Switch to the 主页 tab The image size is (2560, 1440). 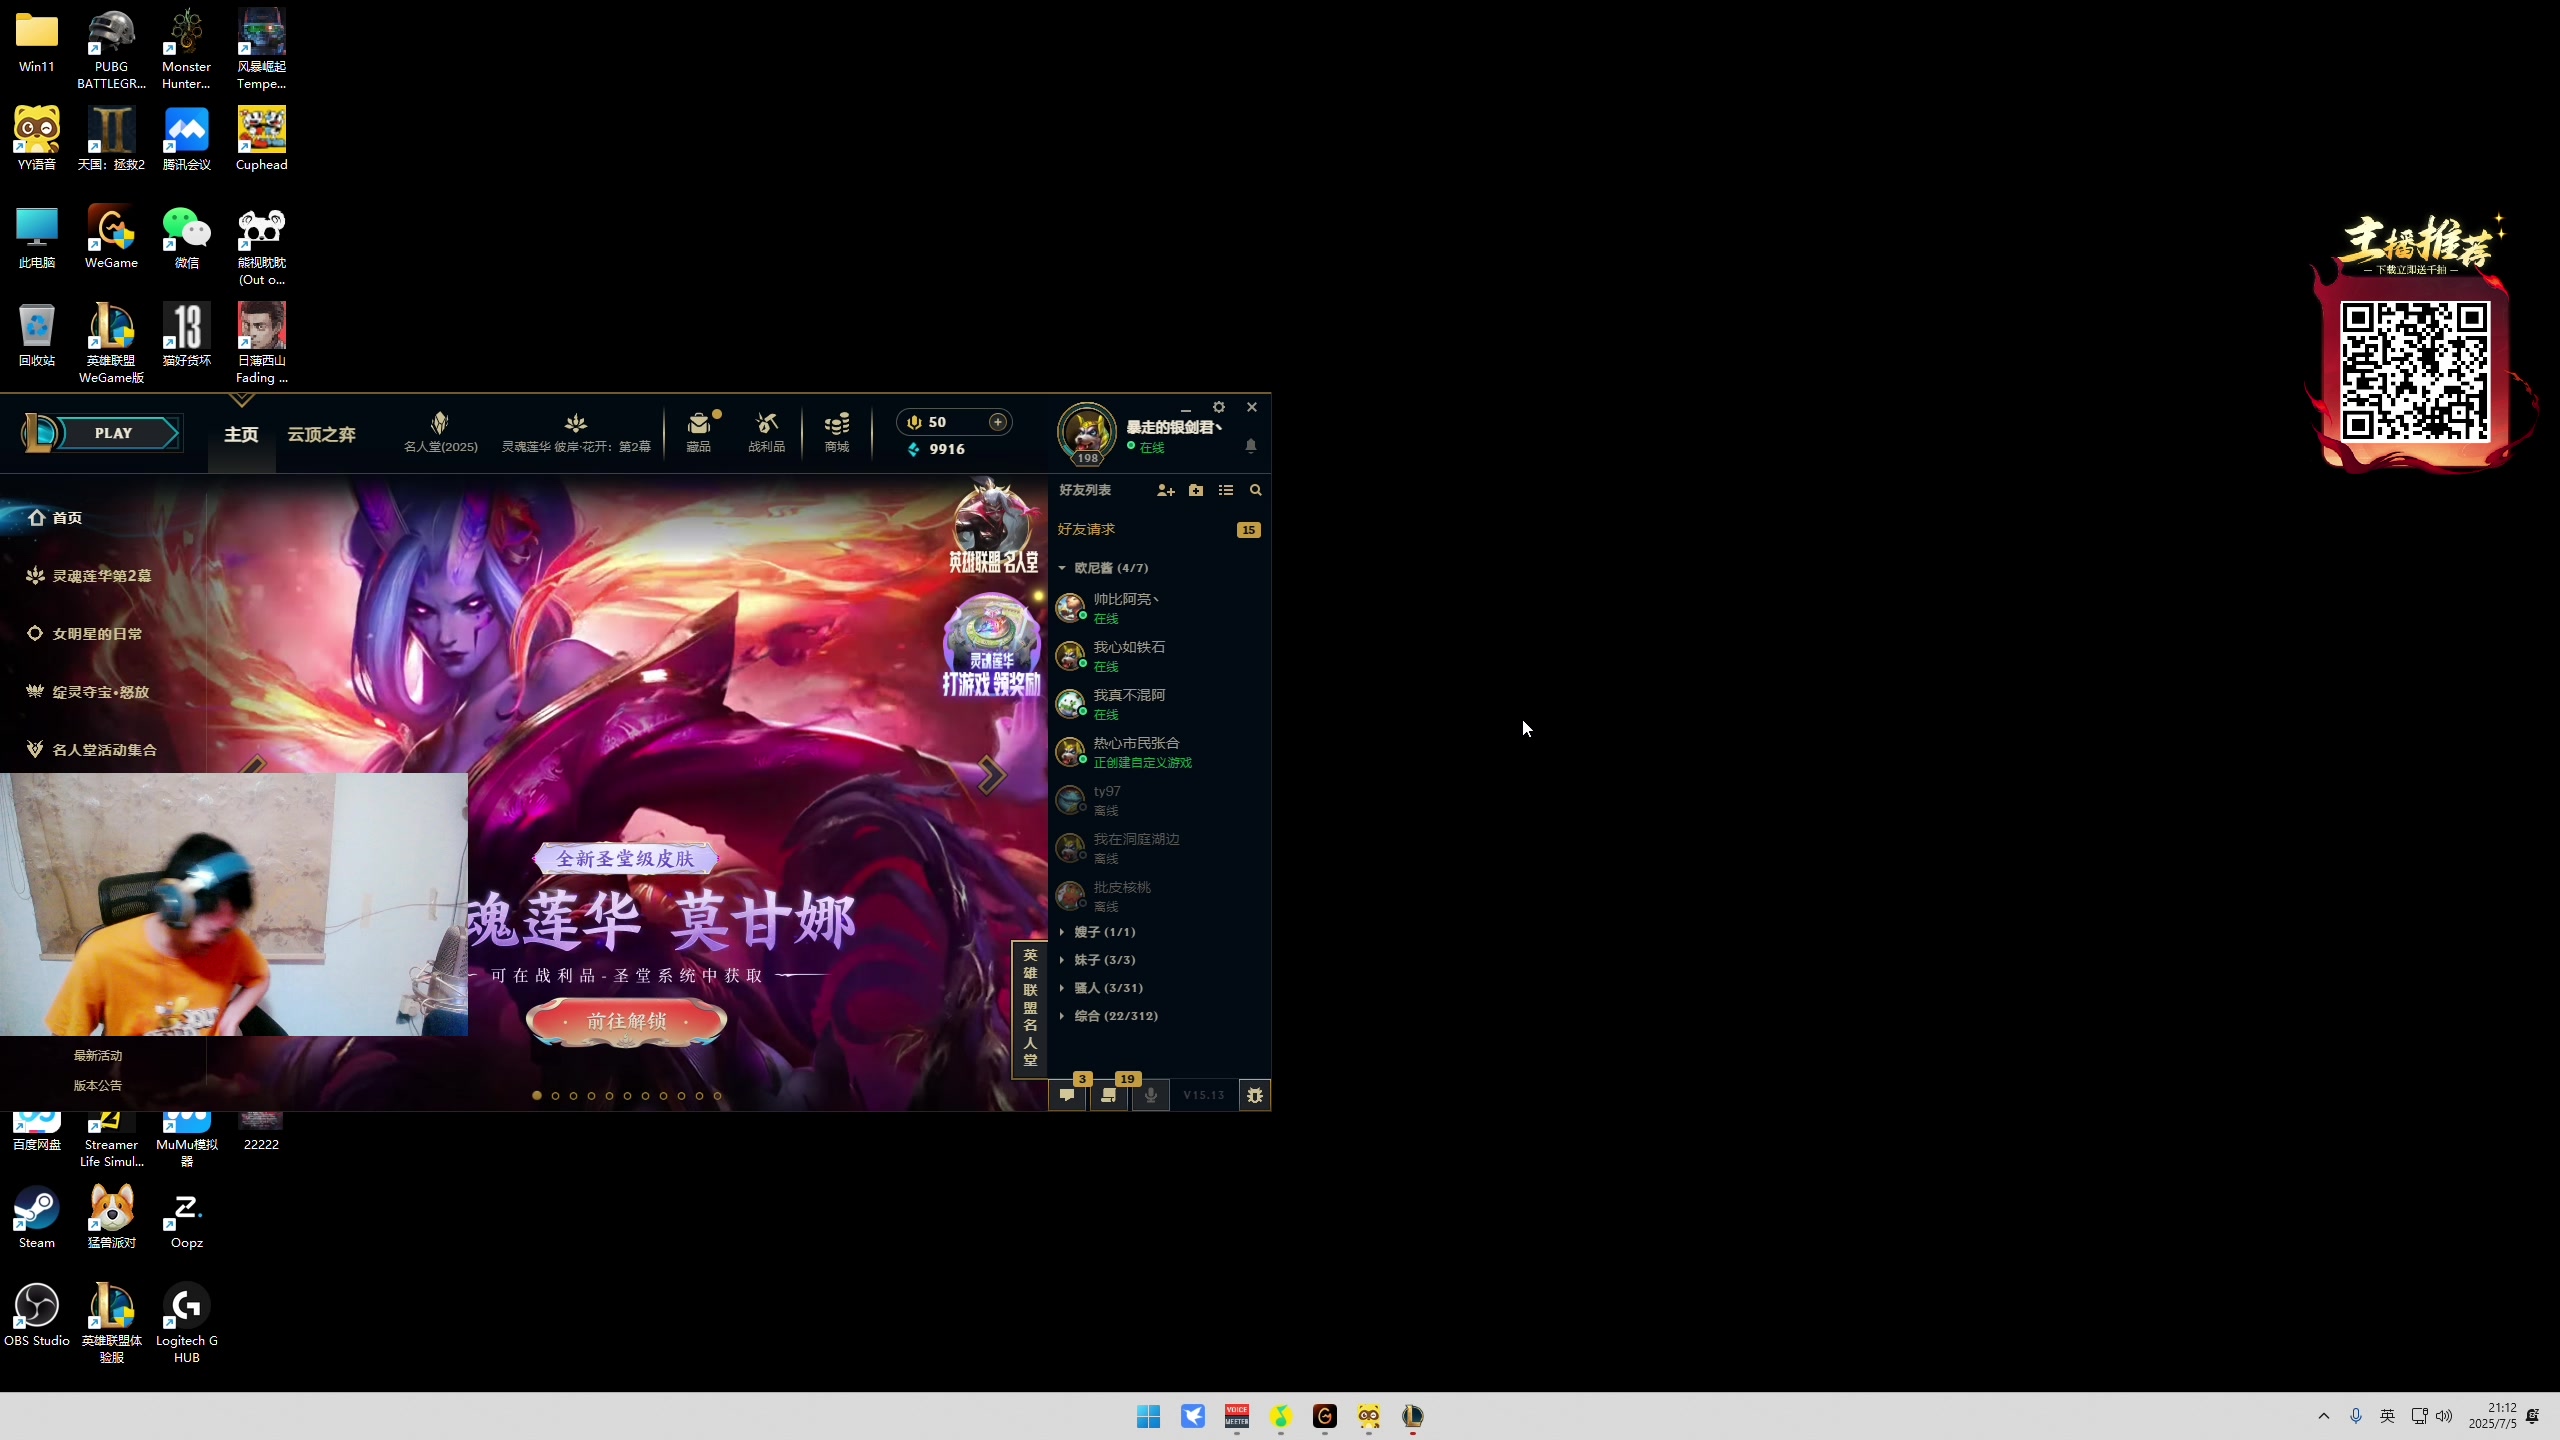point(241,434)
